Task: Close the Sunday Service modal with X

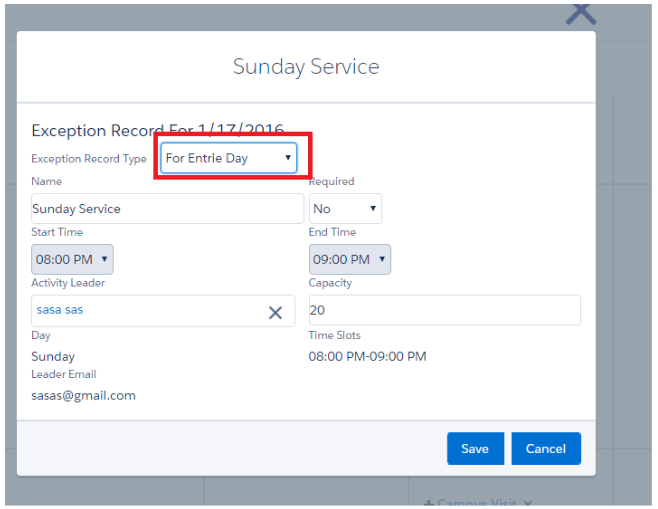Action: pos(580,13)
